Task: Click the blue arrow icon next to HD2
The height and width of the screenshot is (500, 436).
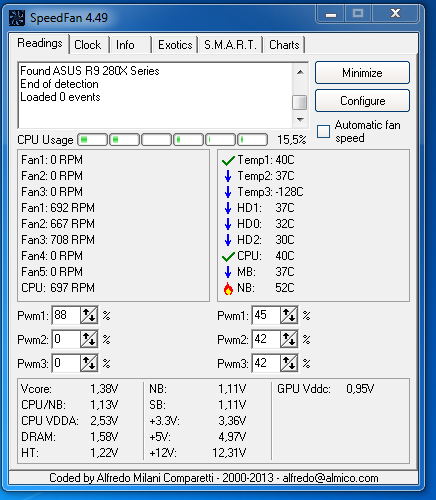Action: pyautogui.click(x=228, y=240)
